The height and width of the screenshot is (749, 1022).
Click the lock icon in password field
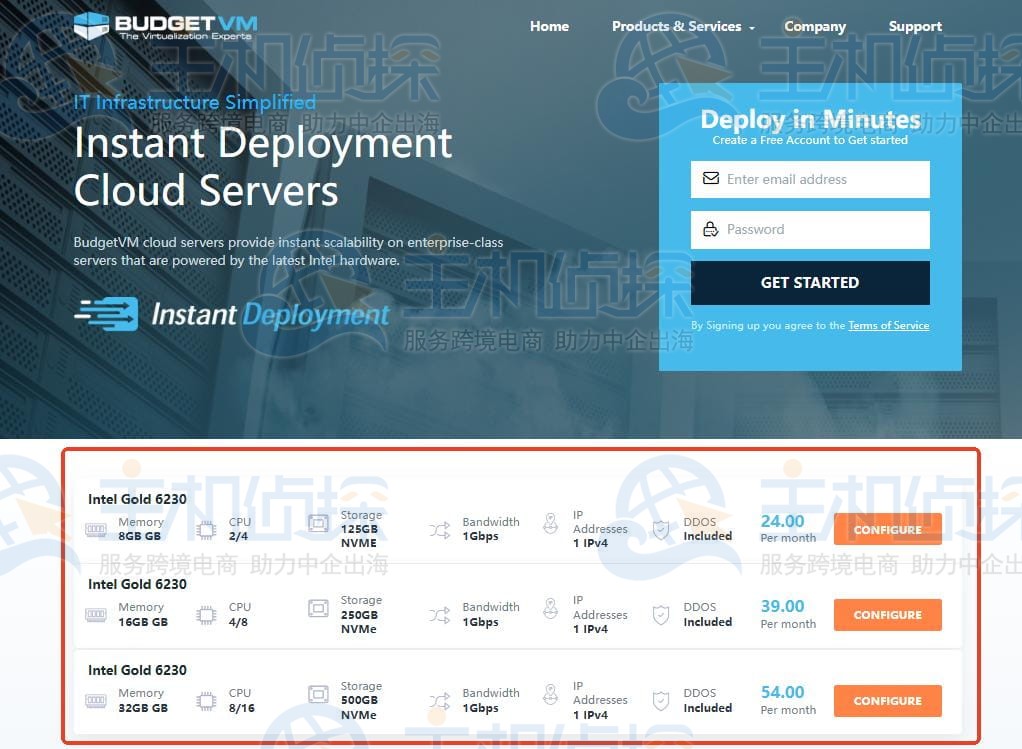[x=710, y=229]
